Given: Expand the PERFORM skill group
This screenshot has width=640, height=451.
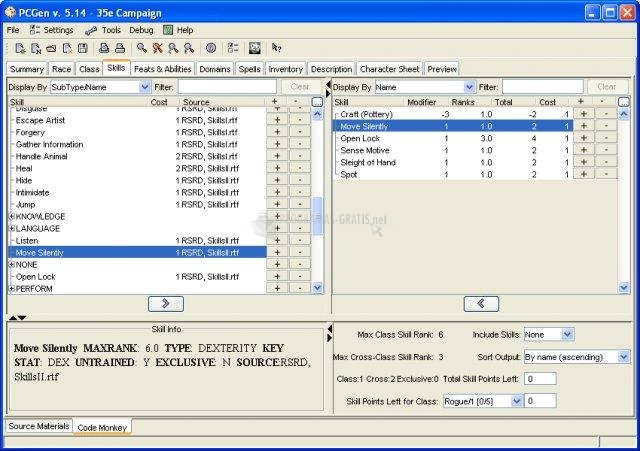Looking at the screenshot, I should click(12, 289).
